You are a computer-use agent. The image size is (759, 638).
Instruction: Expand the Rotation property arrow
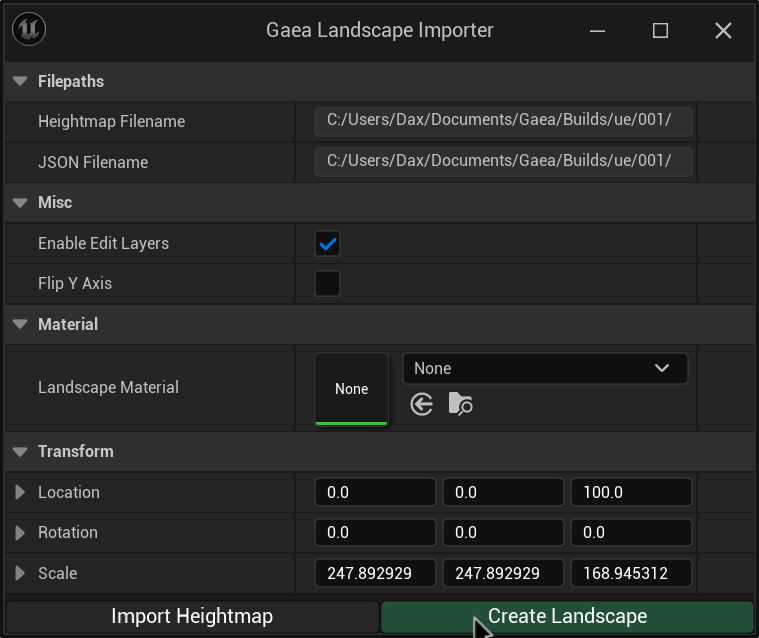20,533
